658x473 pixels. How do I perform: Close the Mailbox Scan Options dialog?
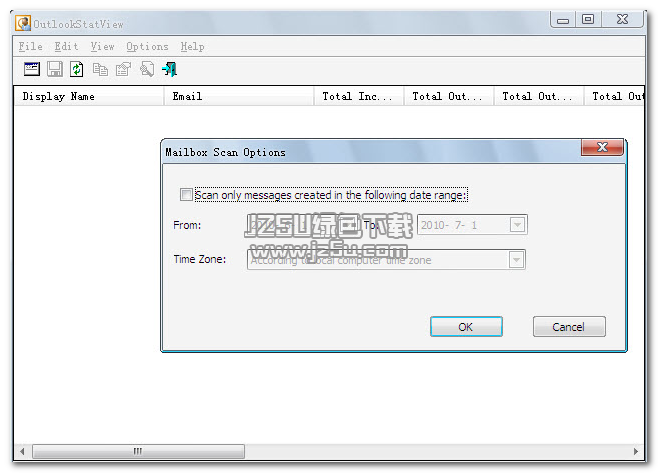[602, 147]
